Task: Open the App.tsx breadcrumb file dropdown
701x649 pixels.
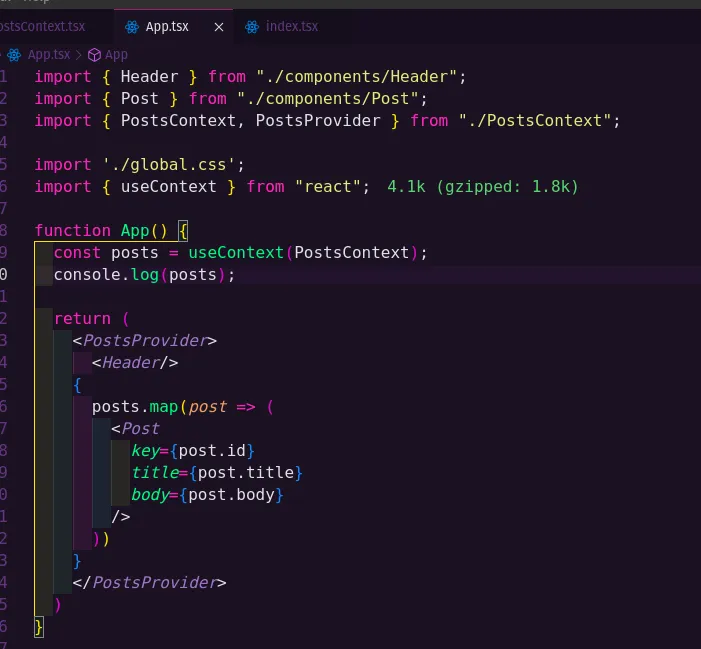Action: 48,55
